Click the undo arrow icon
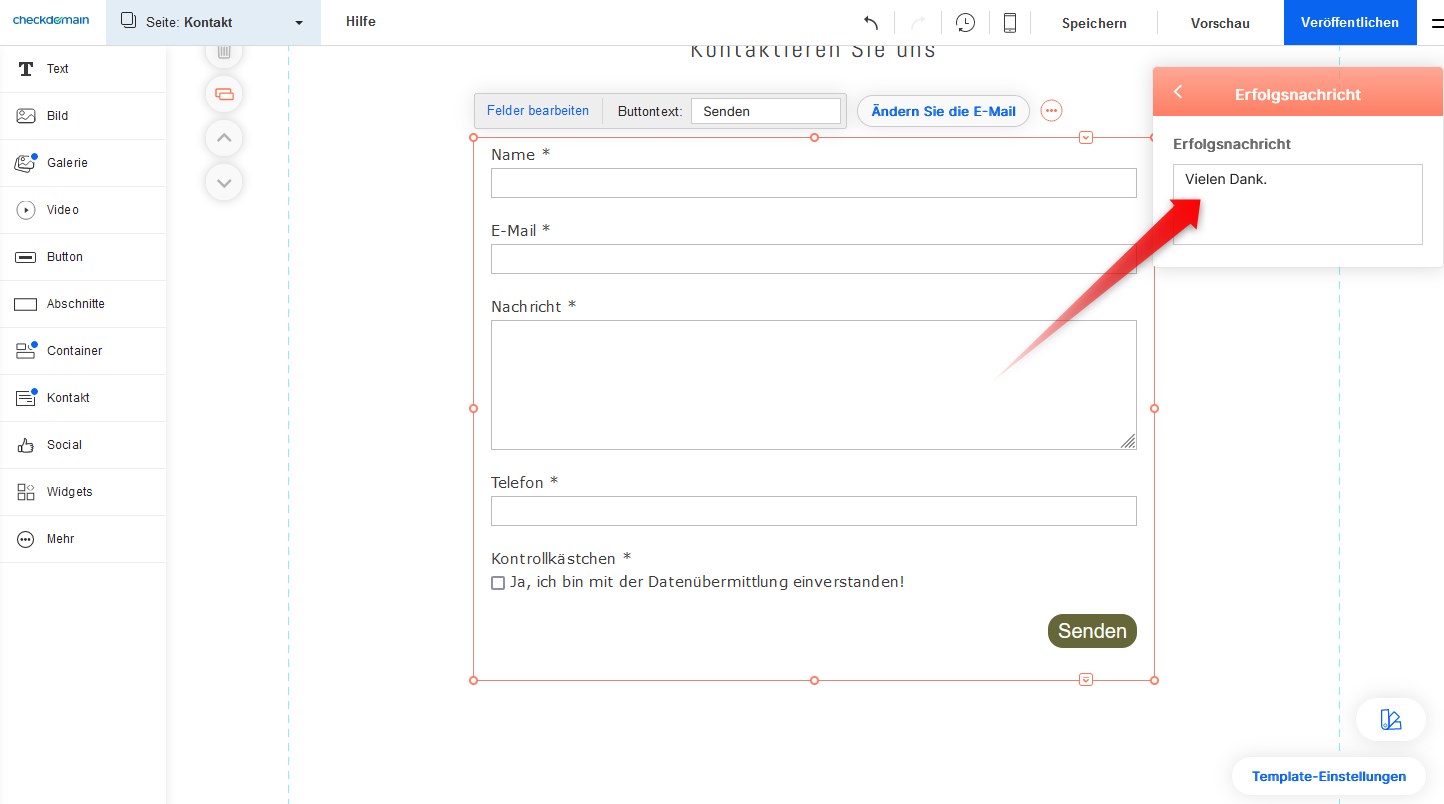This screenshot has width=1444, height=804. coord(871,23)
